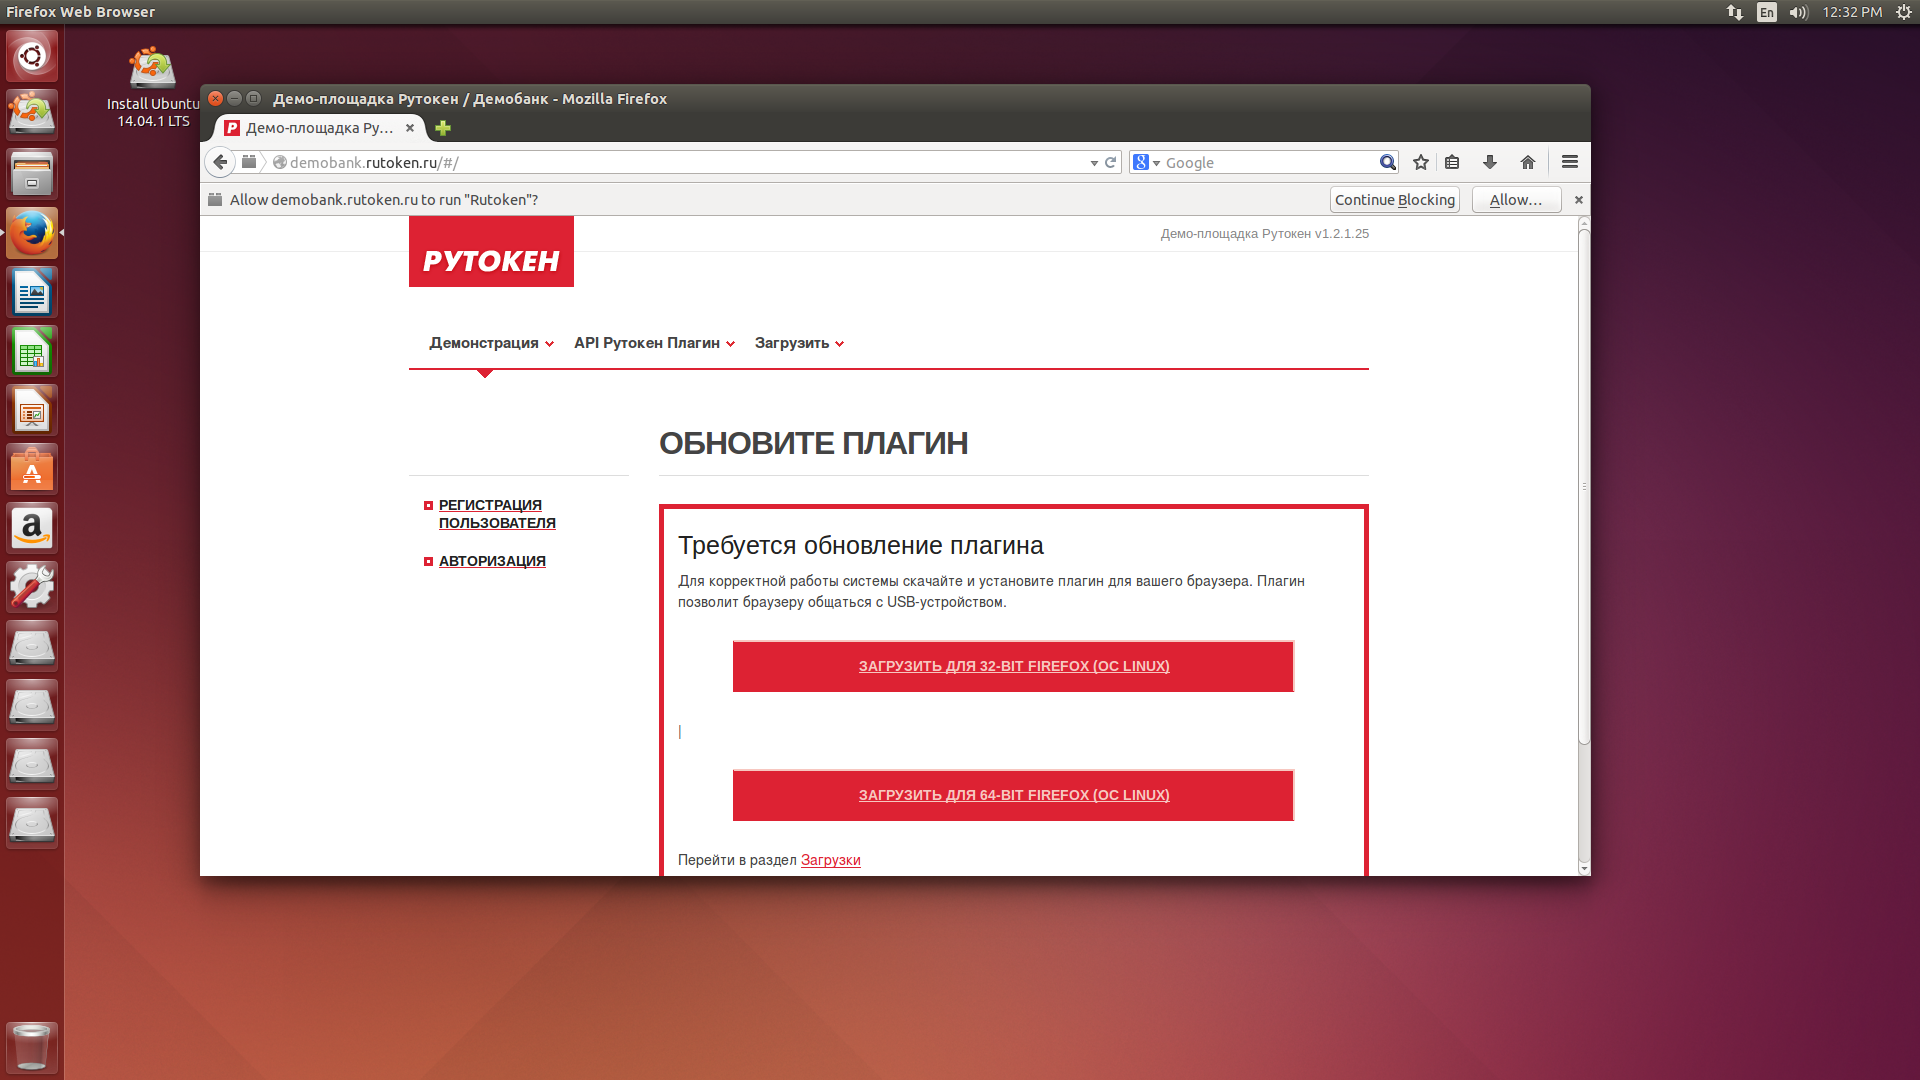Open Amazon from the launcher
Screen dimensions: 1920x1080
(x=32, y=527)
